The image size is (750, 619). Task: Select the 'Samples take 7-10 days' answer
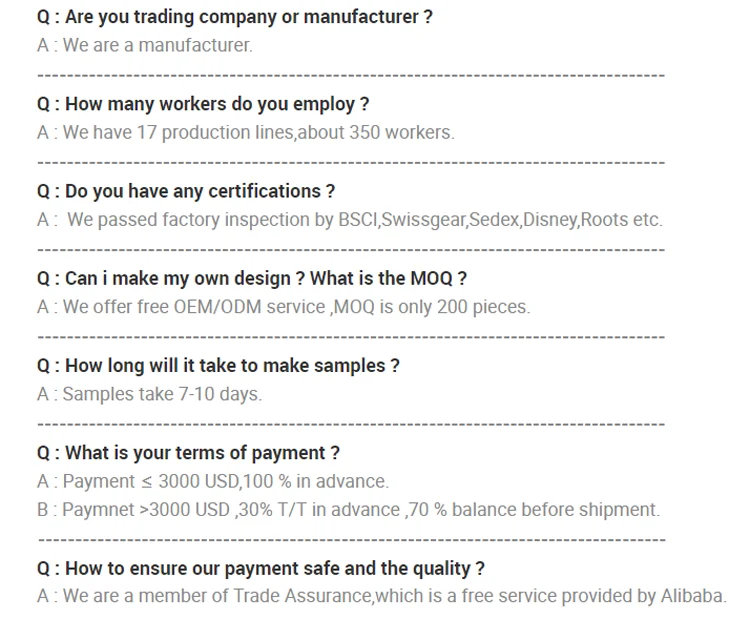pyautogui.click(x=150, y=394)
